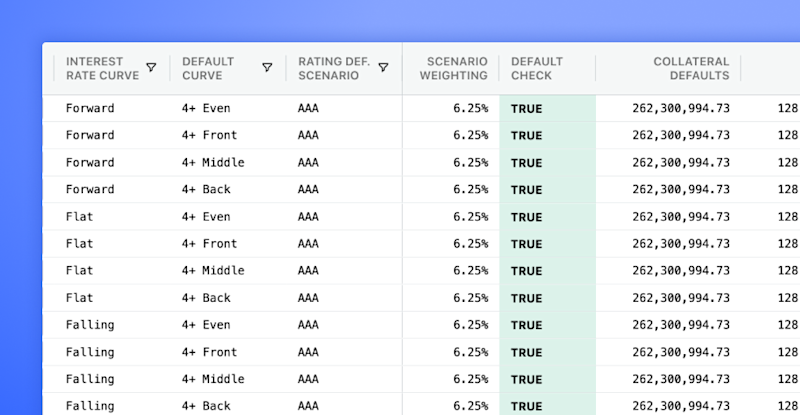Viewport: 800px width, 415px height.
Task: Select the collateral defaults value in Falling 4+ Even row
Action: click(681, 325)
